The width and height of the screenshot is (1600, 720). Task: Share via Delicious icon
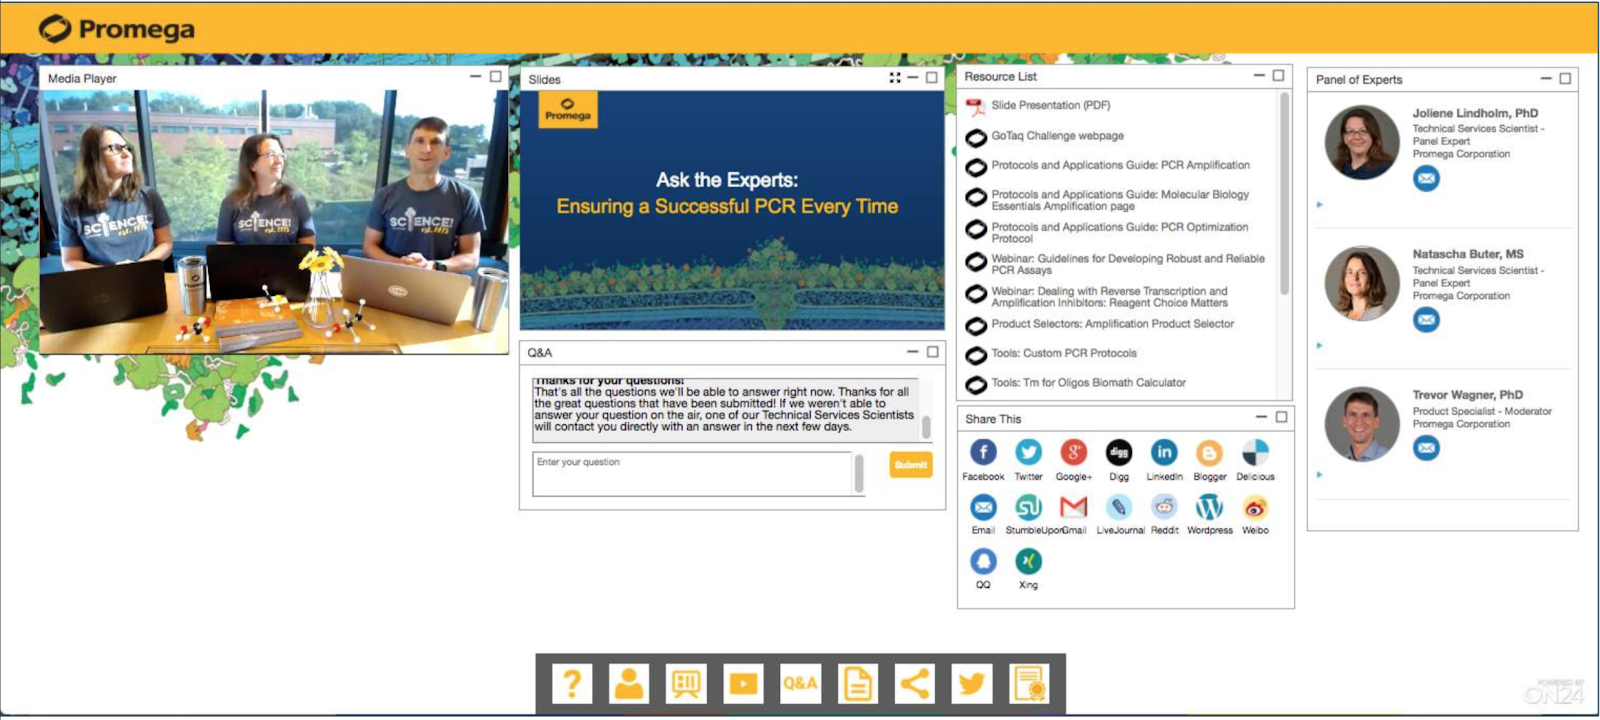click(x=1255, y=453)
